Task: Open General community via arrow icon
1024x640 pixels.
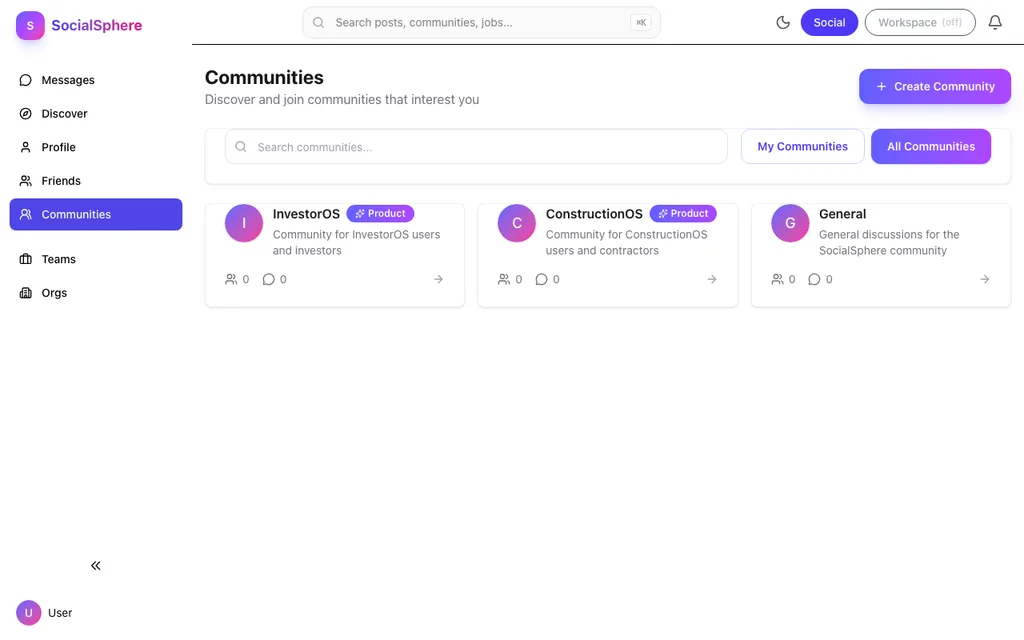Action: (x=985, y=280)
